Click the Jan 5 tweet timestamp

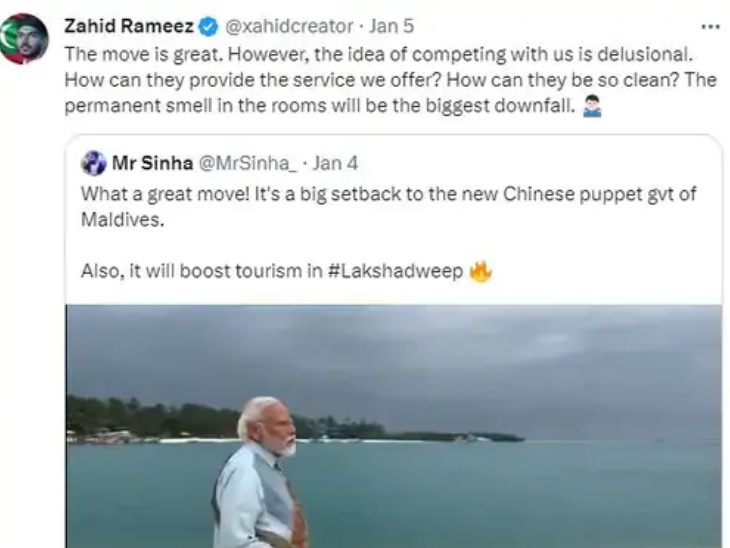(391, 26)
